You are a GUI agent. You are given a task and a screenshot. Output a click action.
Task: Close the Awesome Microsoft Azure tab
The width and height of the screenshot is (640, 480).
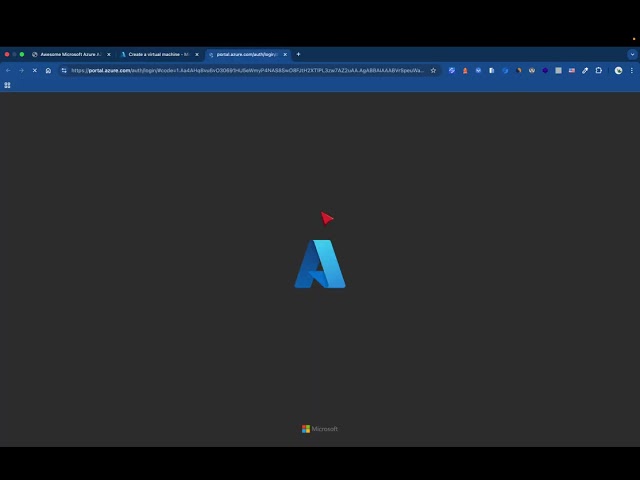109,54
